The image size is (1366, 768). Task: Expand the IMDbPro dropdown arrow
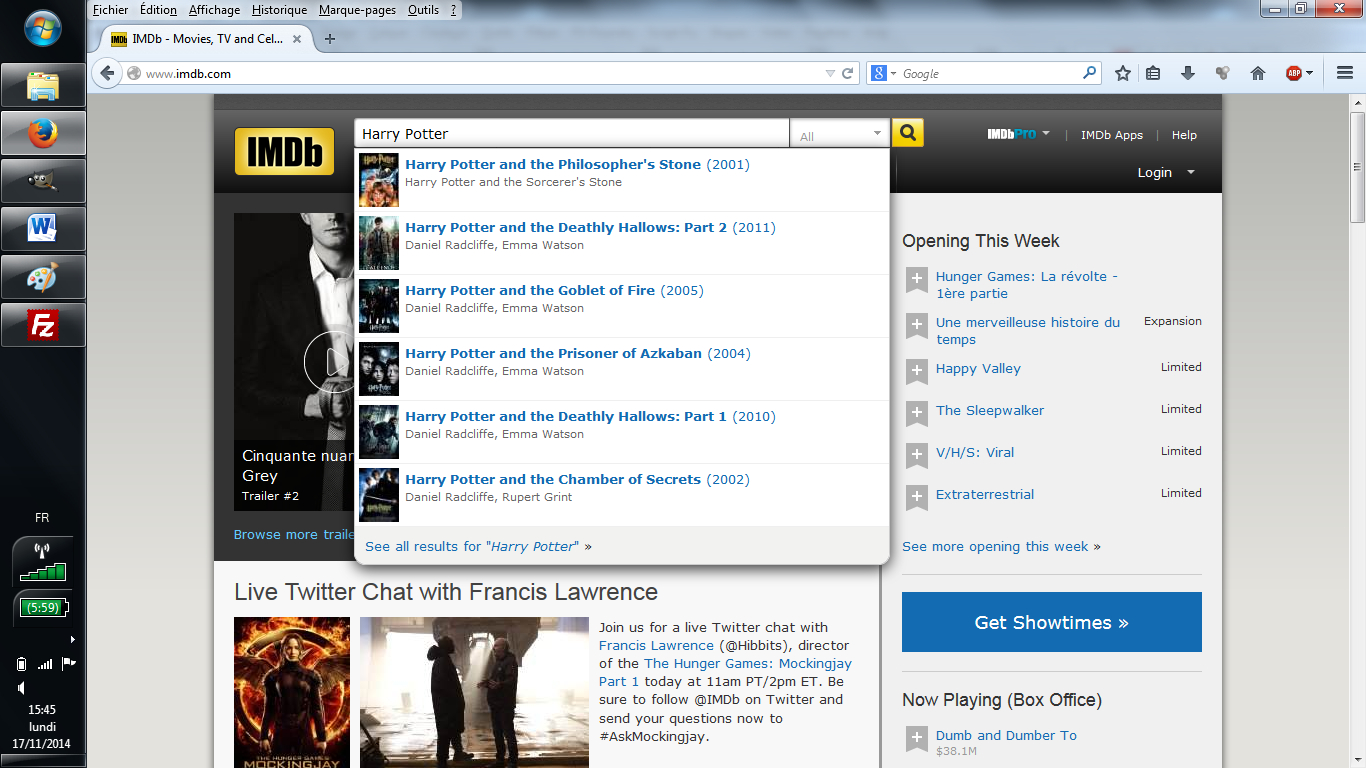pyautogui.click(x=1046, y=133)
